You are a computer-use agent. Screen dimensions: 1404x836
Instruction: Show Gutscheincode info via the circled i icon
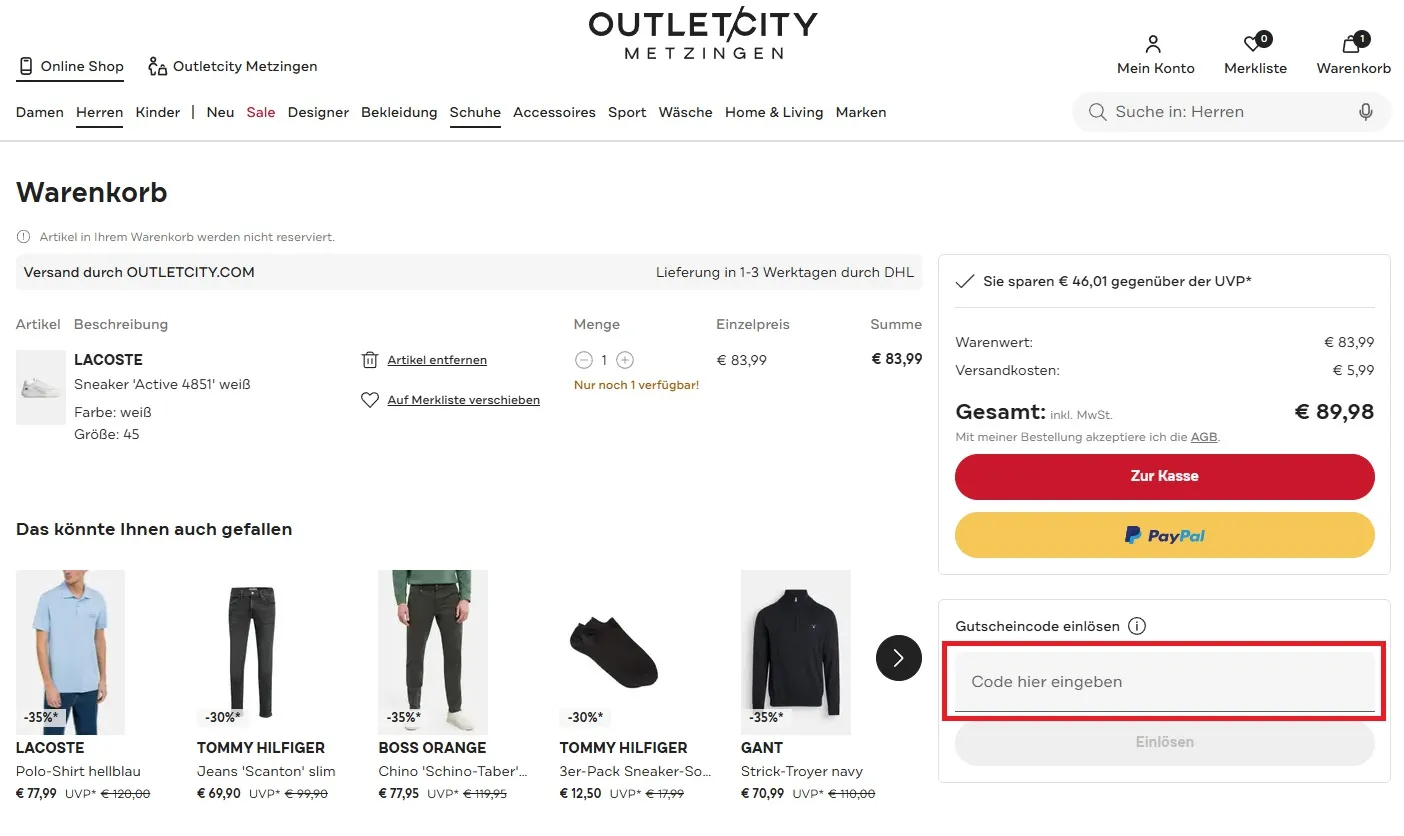(1137, 626)
